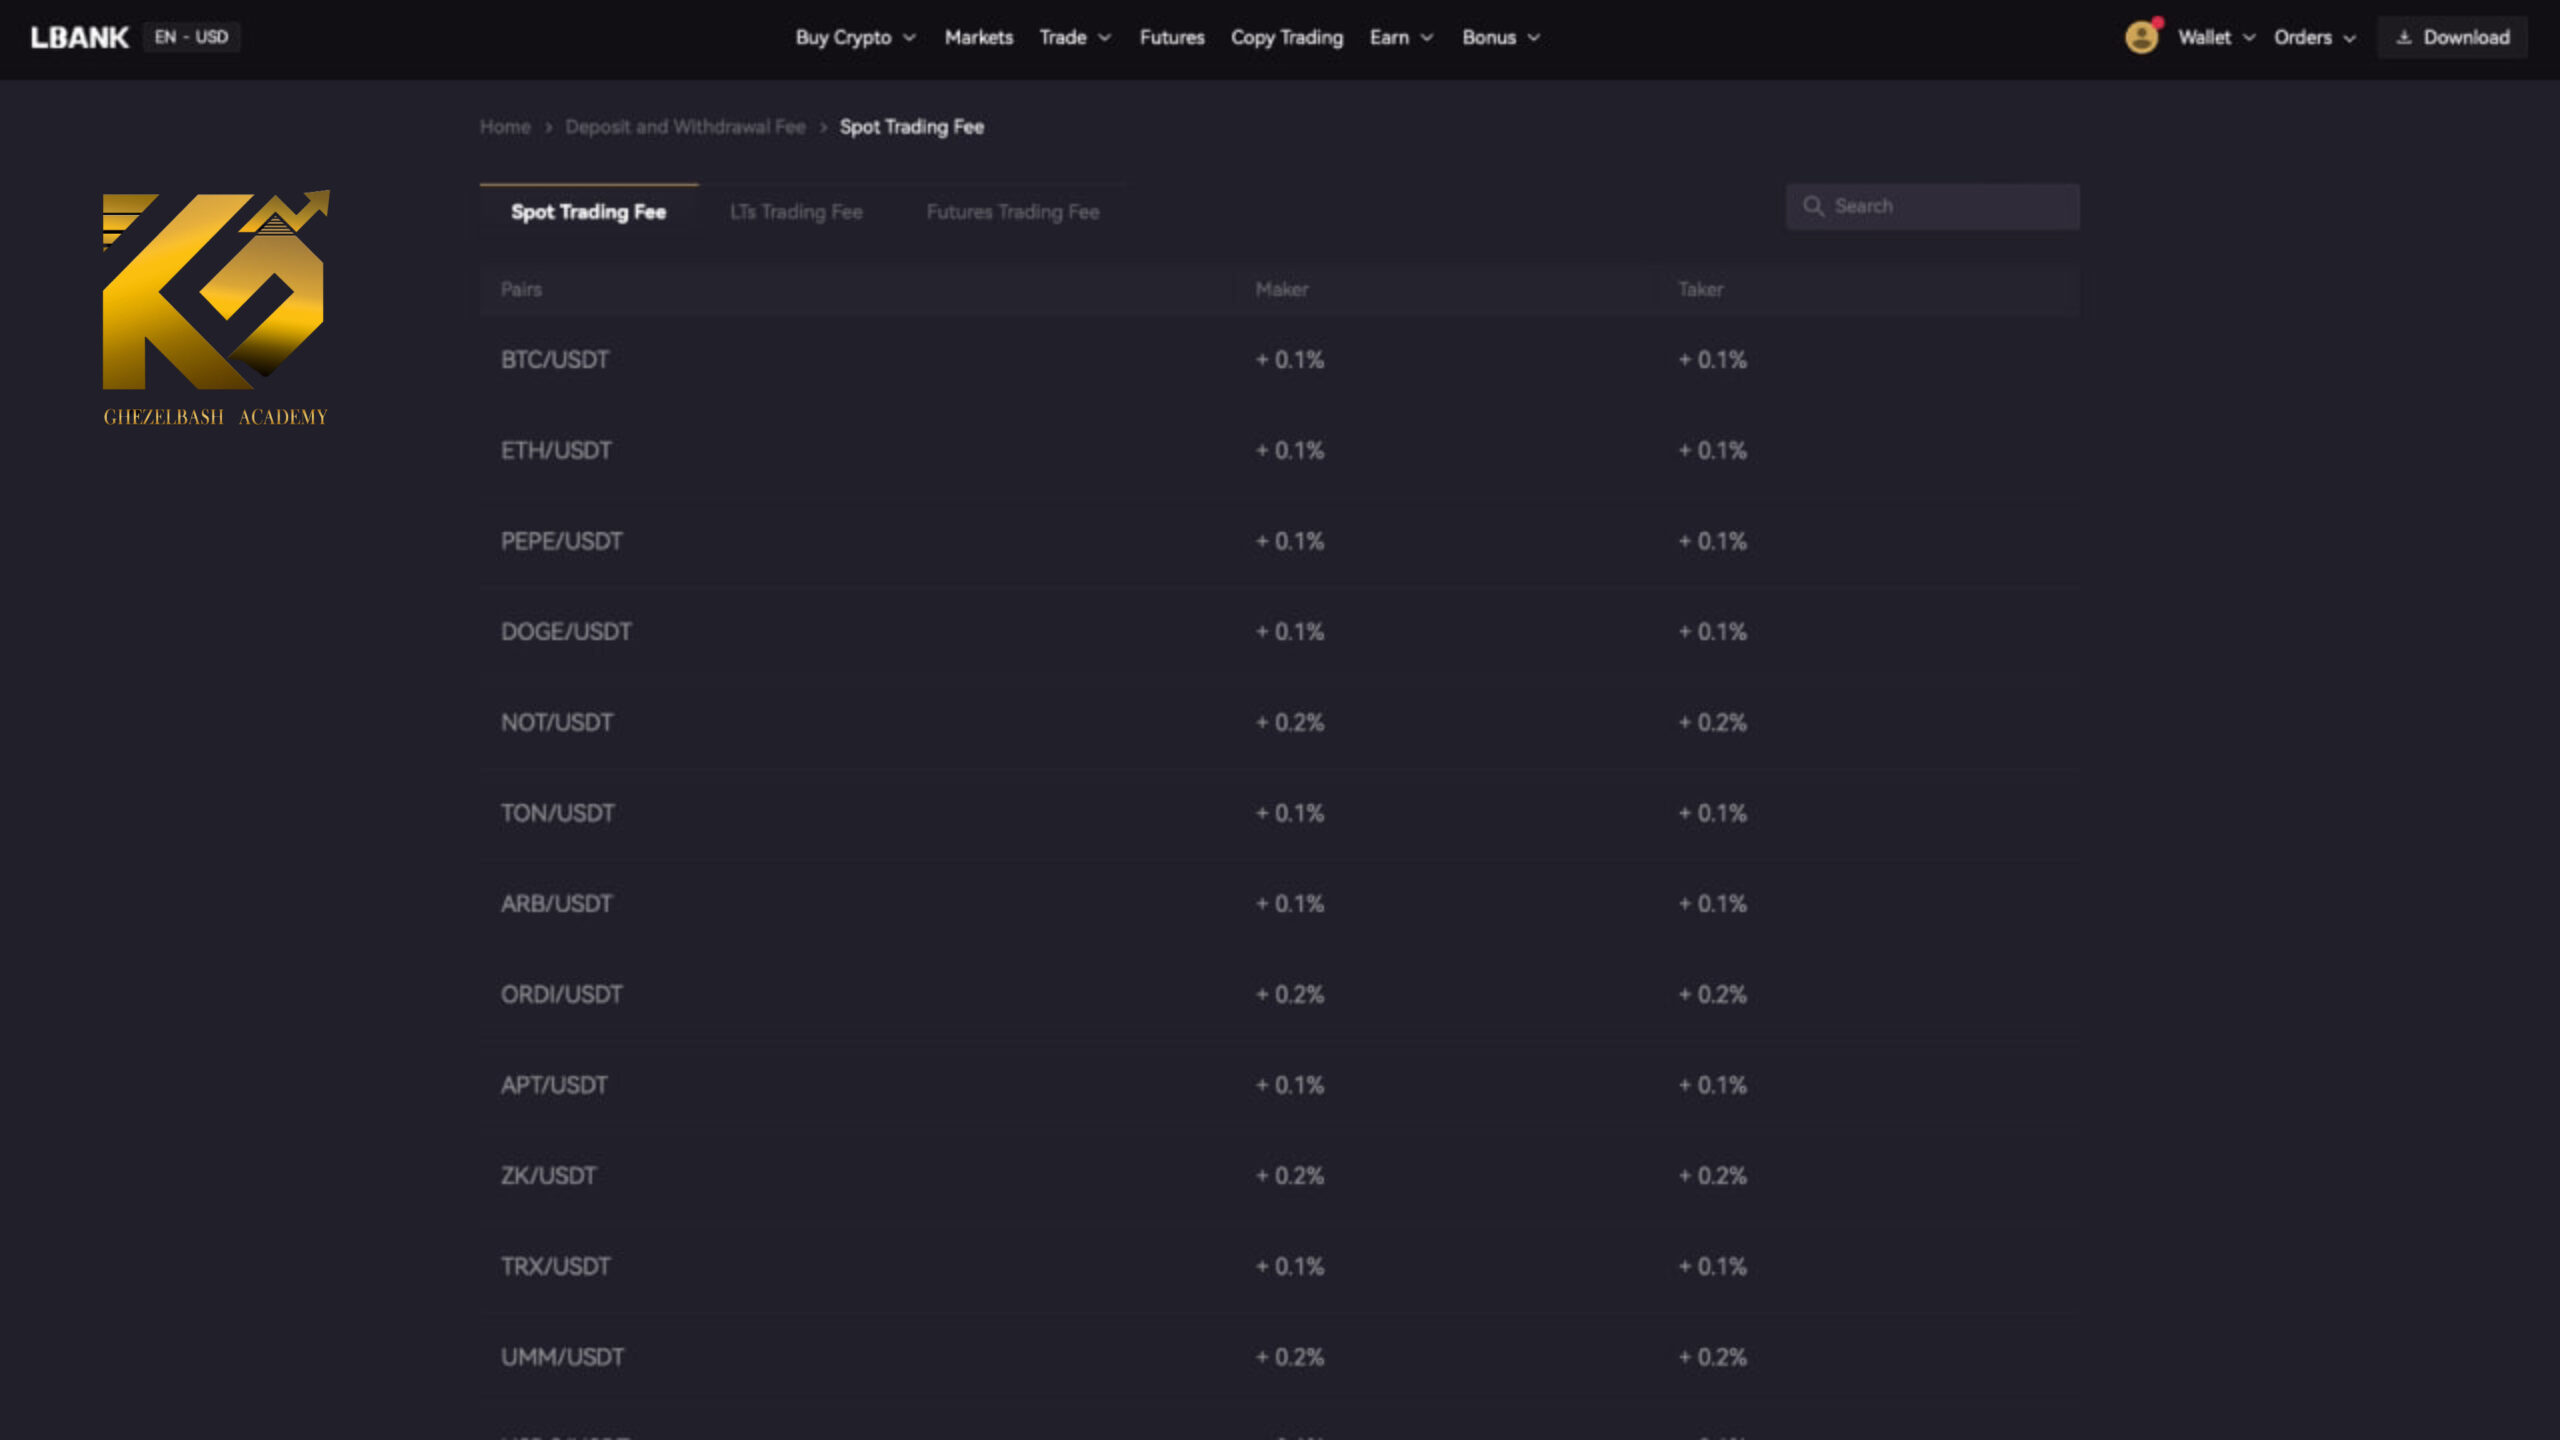The height and width of the screenshot is (1440, 2560).
Task: Expand the Trade dropdown menu
Action: click(x=1074, y=37)
